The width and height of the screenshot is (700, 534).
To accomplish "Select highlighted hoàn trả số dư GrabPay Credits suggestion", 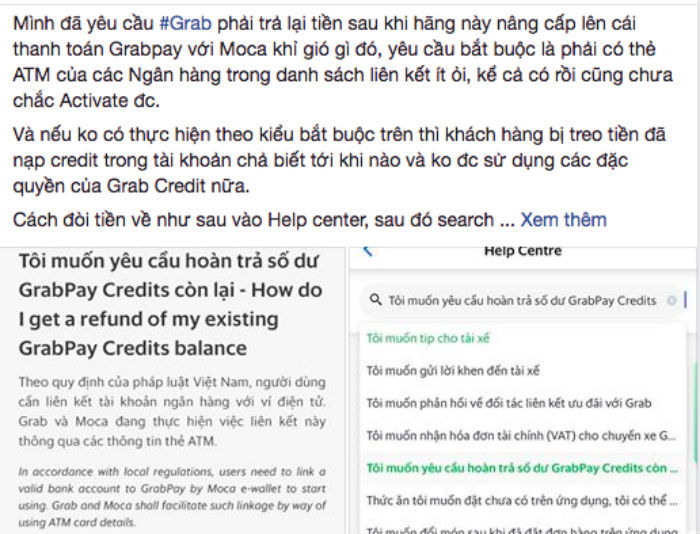I will (522, 467).
